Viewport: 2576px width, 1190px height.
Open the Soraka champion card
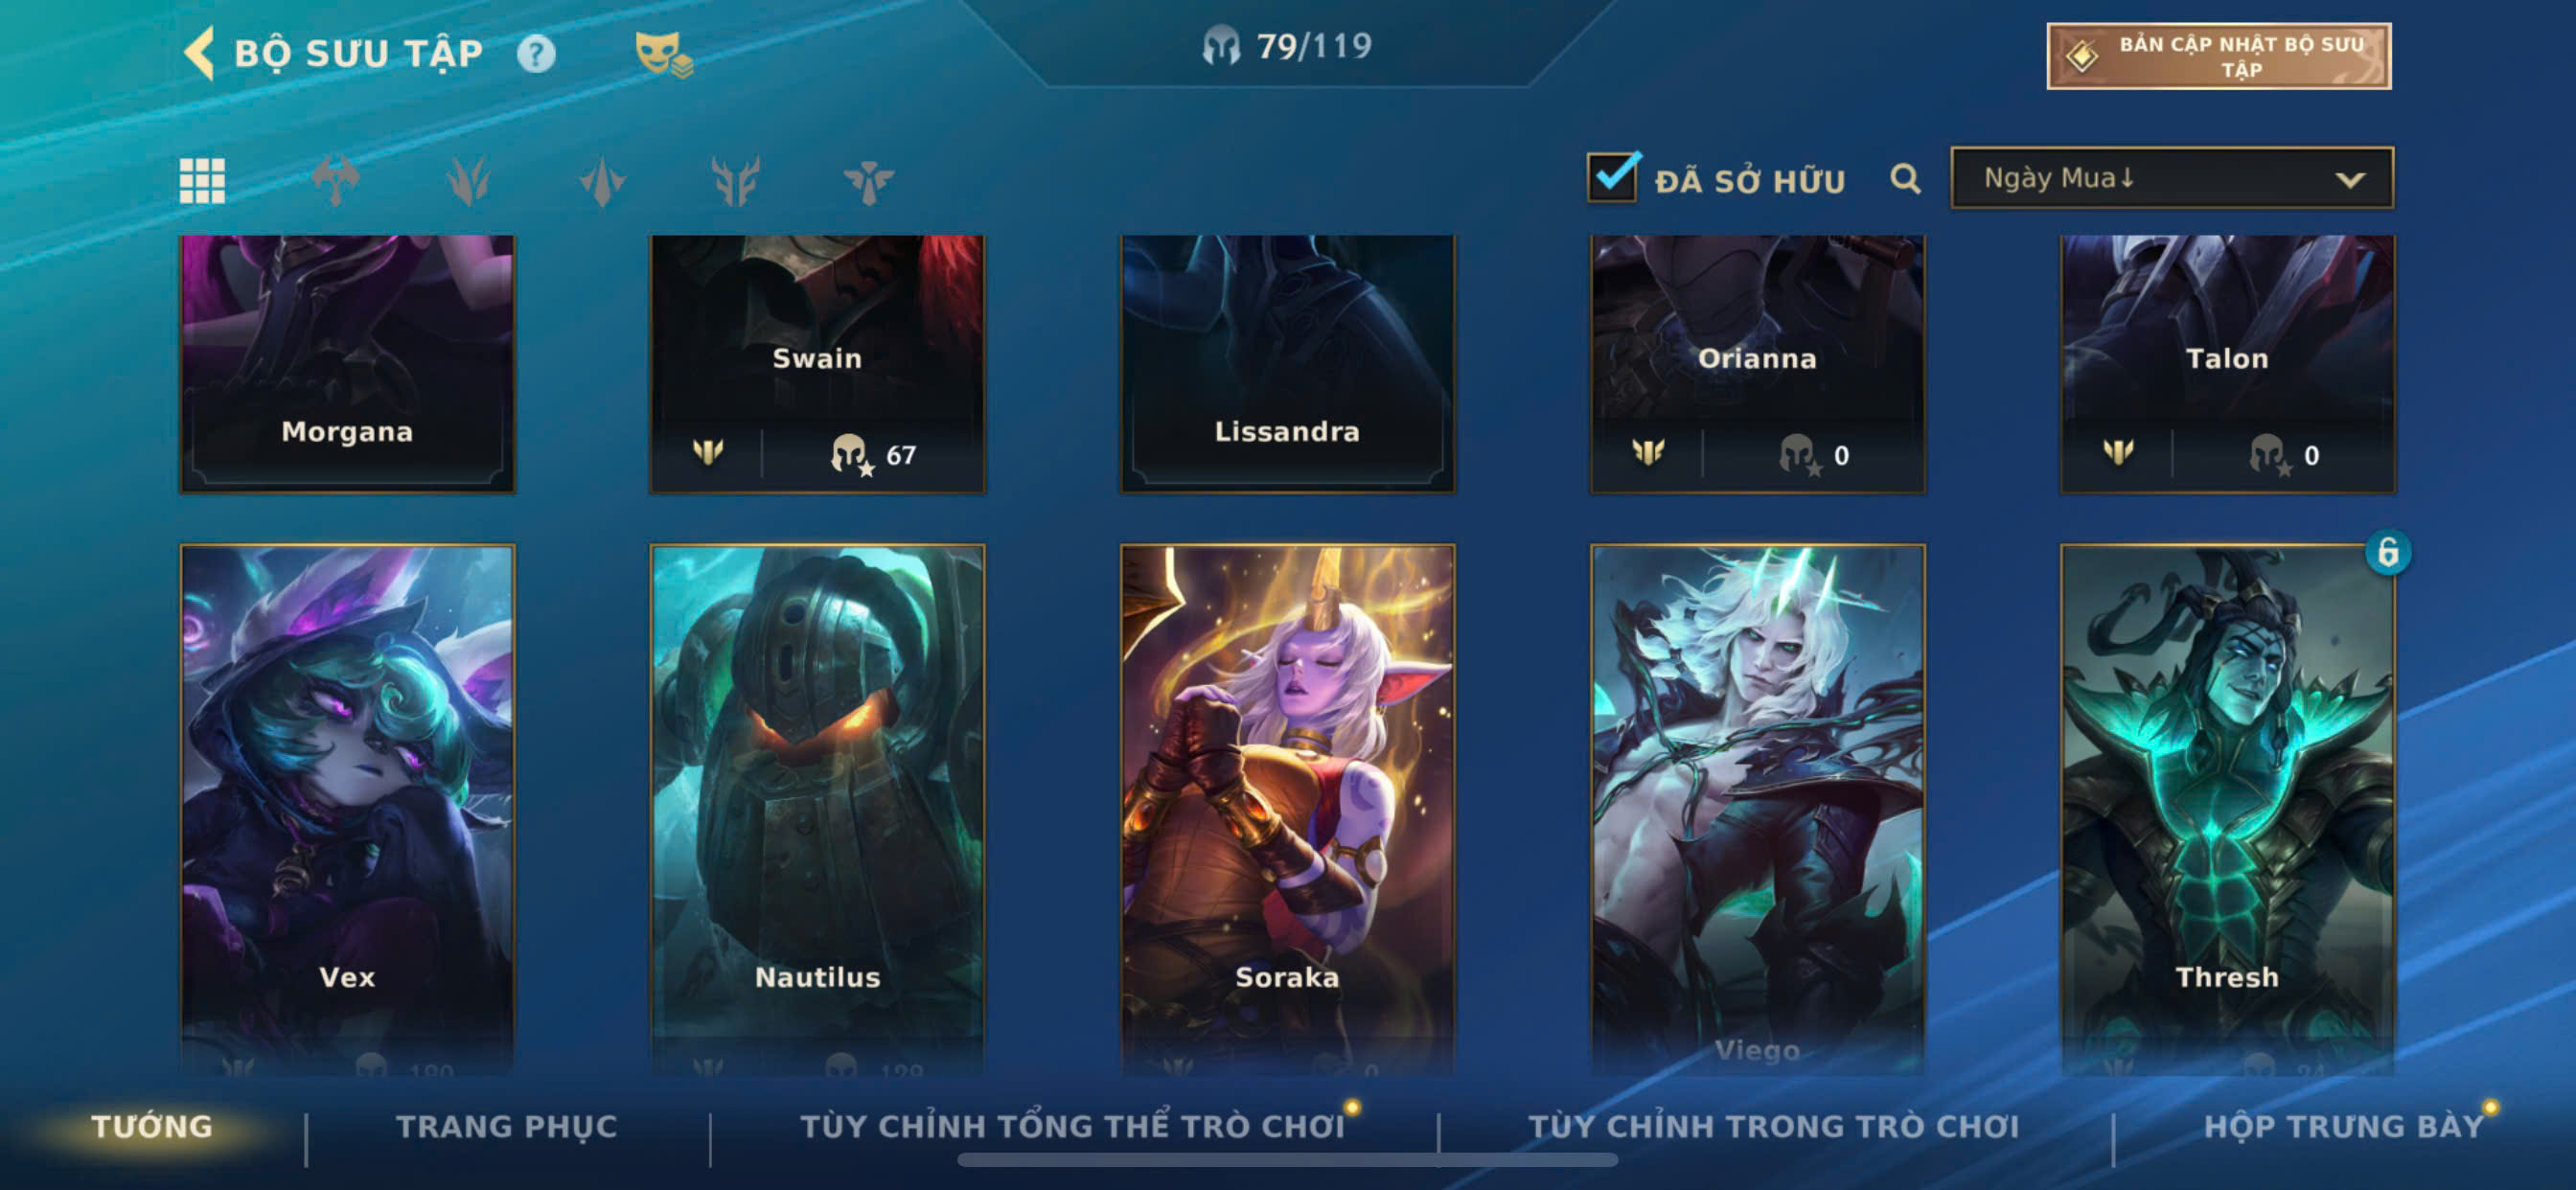(x=1287, y=810)
